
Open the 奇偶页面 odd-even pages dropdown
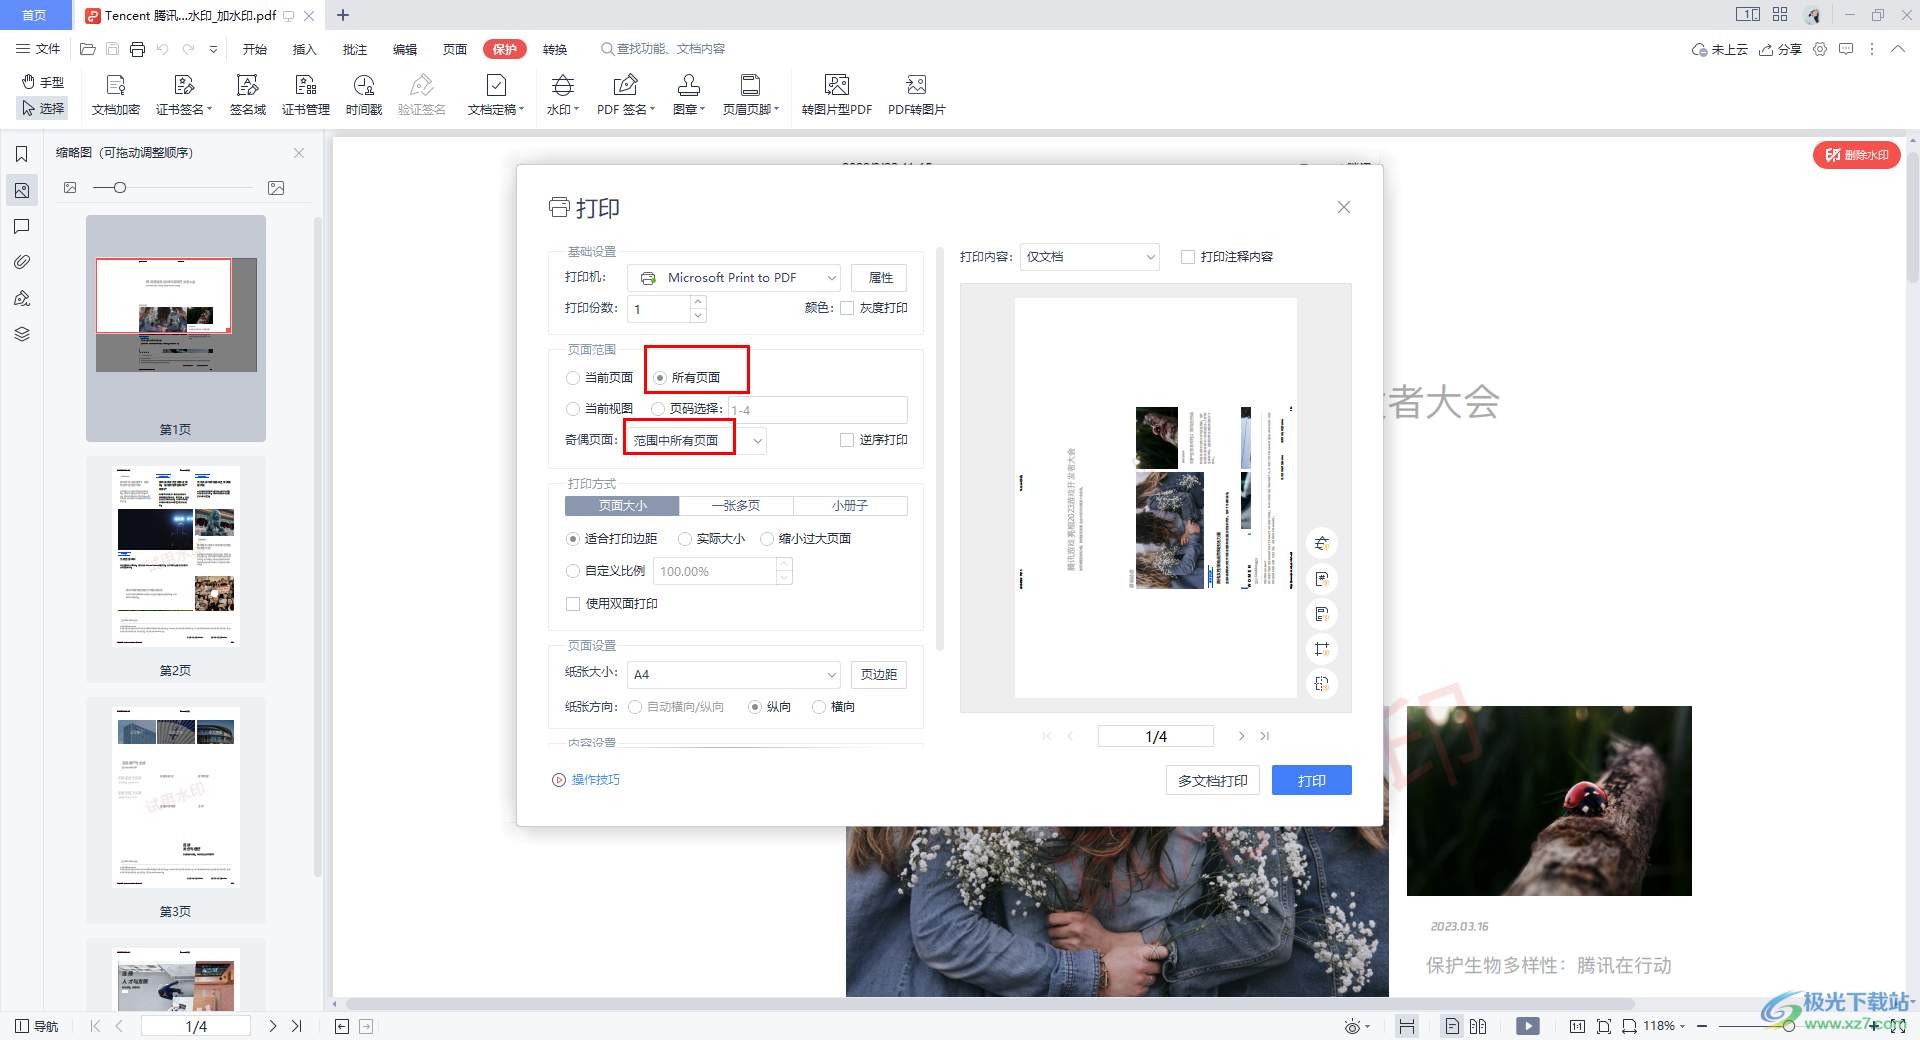pyautogui.click(x=696, y=440)
